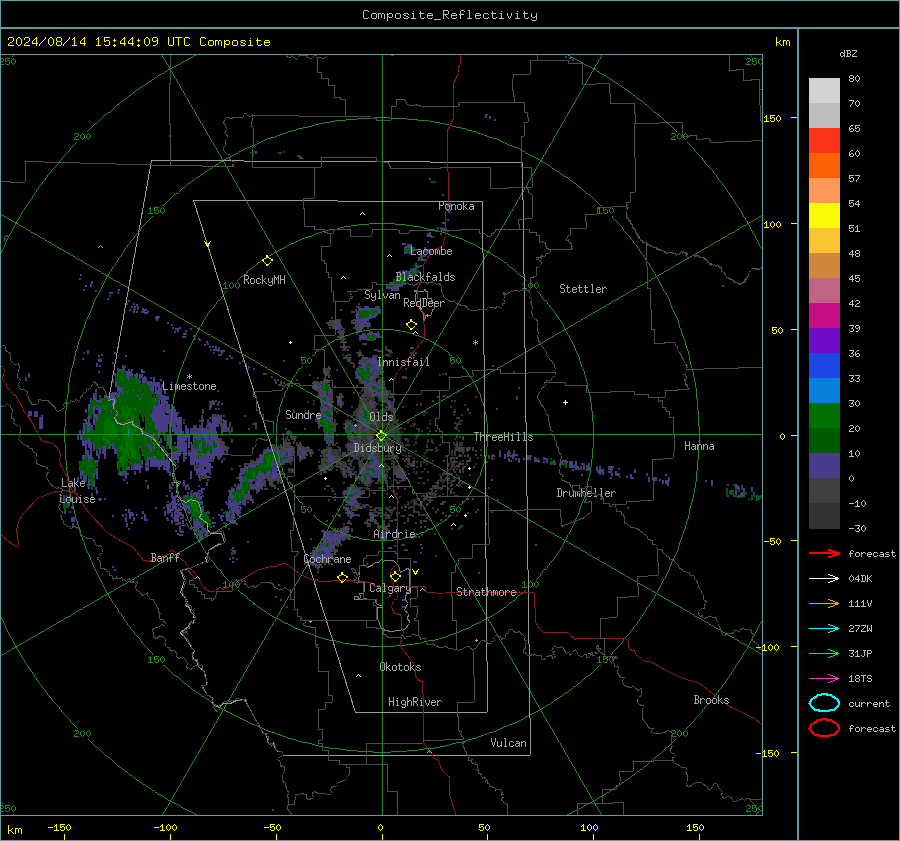Click the RockyMH label
Viewport: 900px width, 841px height.
pyautogui.click(x=264, y=280)
